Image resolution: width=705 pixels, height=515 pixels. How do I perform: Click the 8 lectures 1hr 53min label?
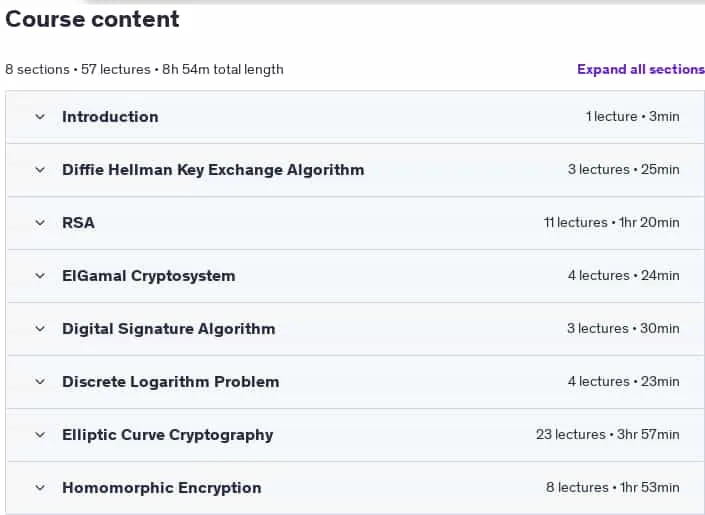click(x=613, y=488)
